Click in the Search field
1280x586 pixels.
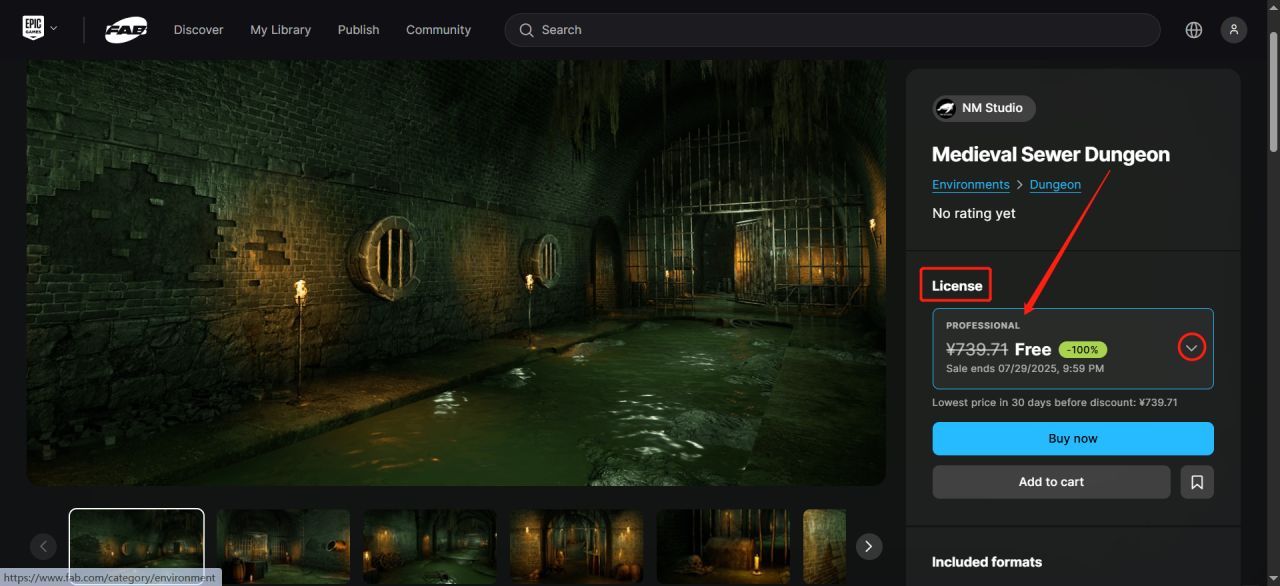pyautogui.click(x=832, y=30)
